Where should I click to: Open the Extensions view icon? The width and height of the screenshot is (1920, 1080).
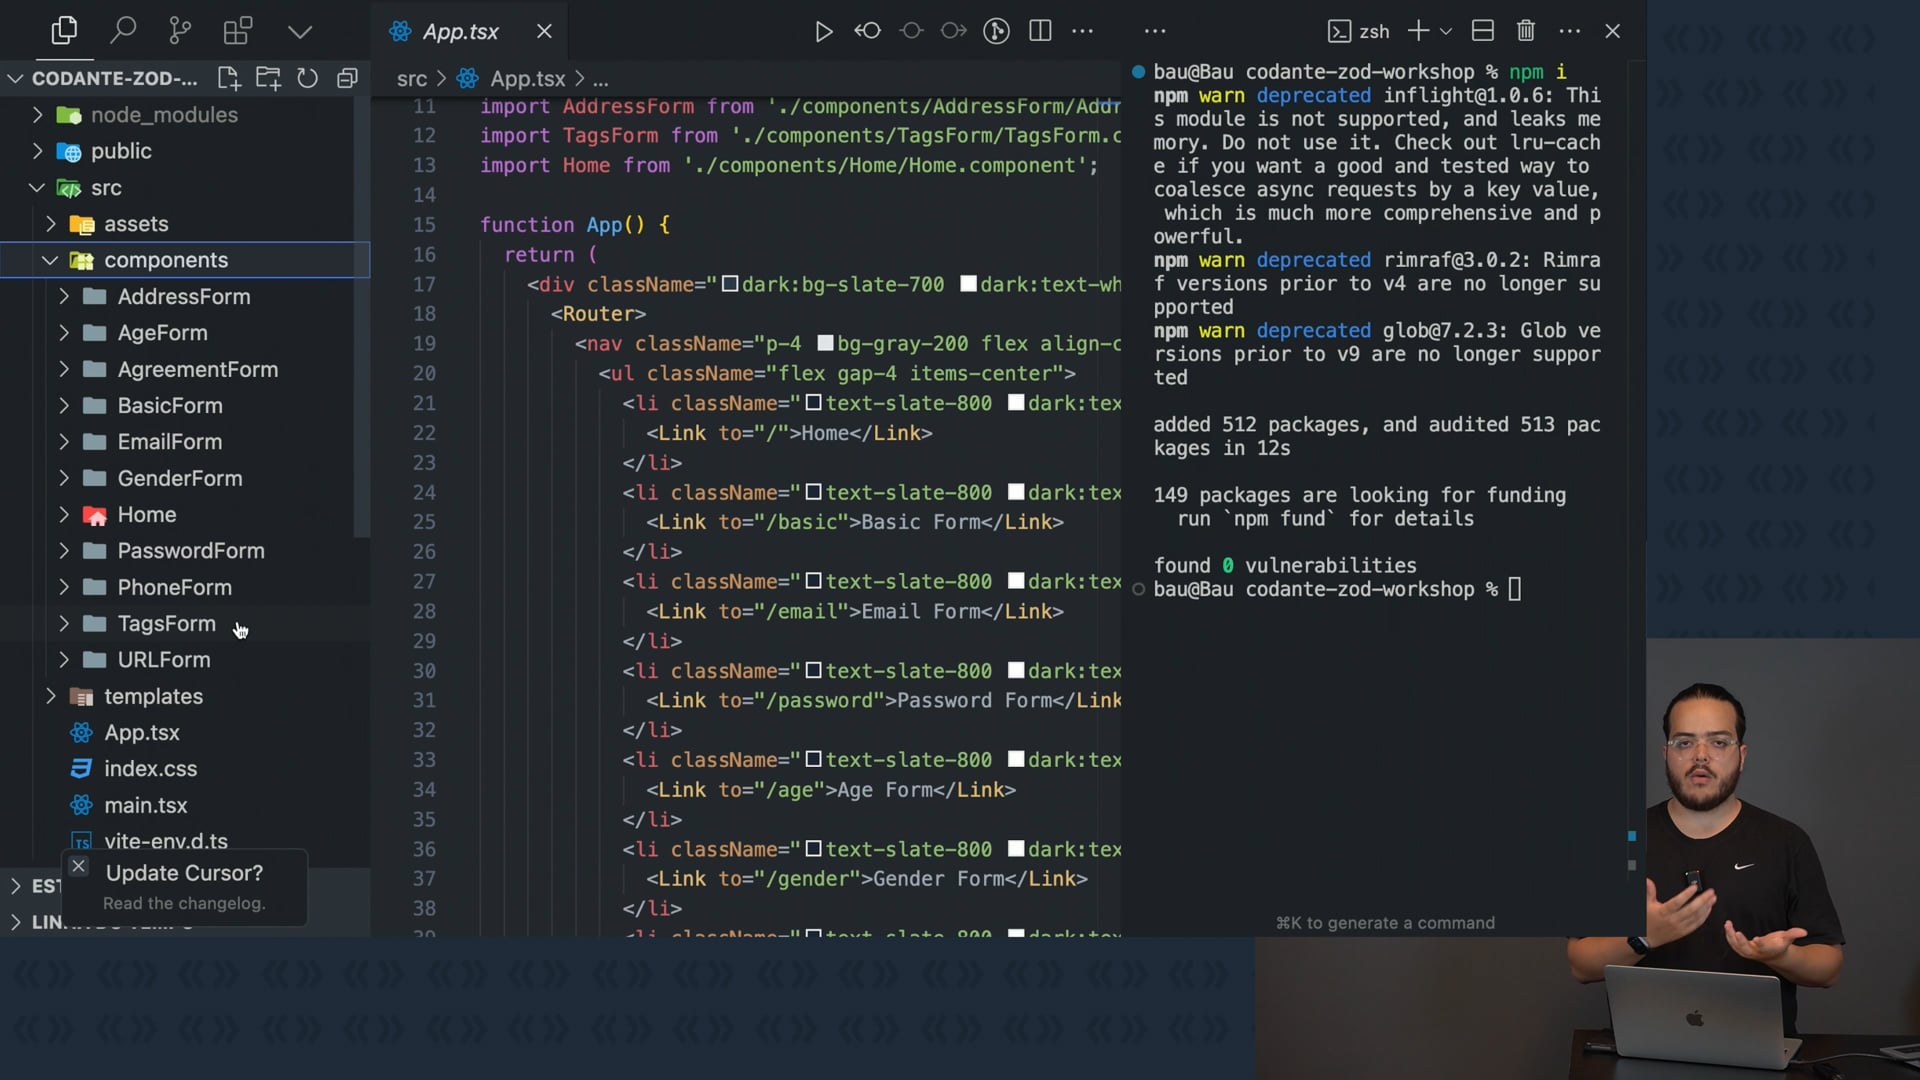(238, 31)
